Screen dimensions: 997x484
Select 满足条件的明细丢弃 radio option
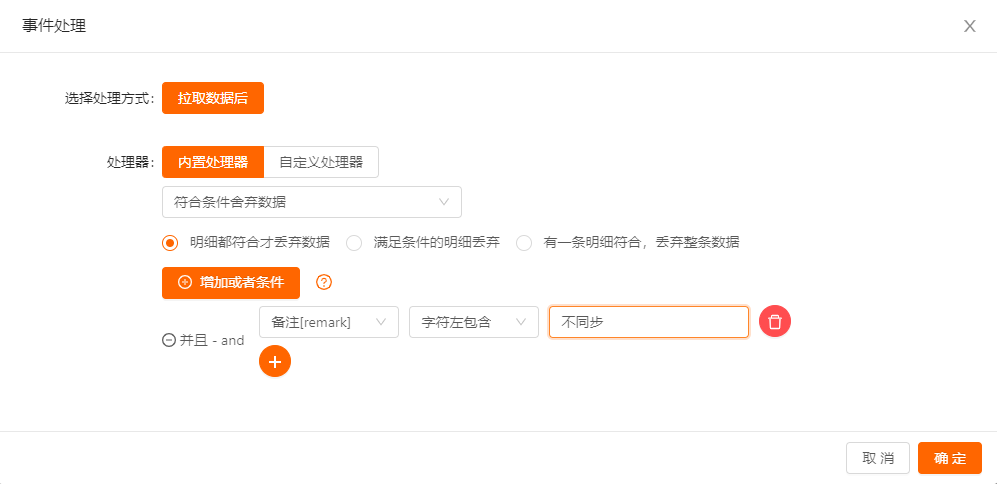(354, 242)
